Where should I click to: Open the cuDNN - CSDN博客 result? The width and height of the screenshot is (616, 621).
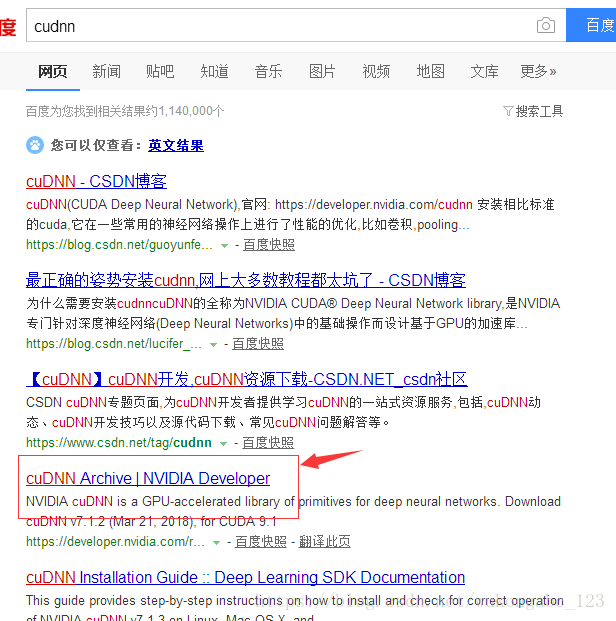(96, 181)
